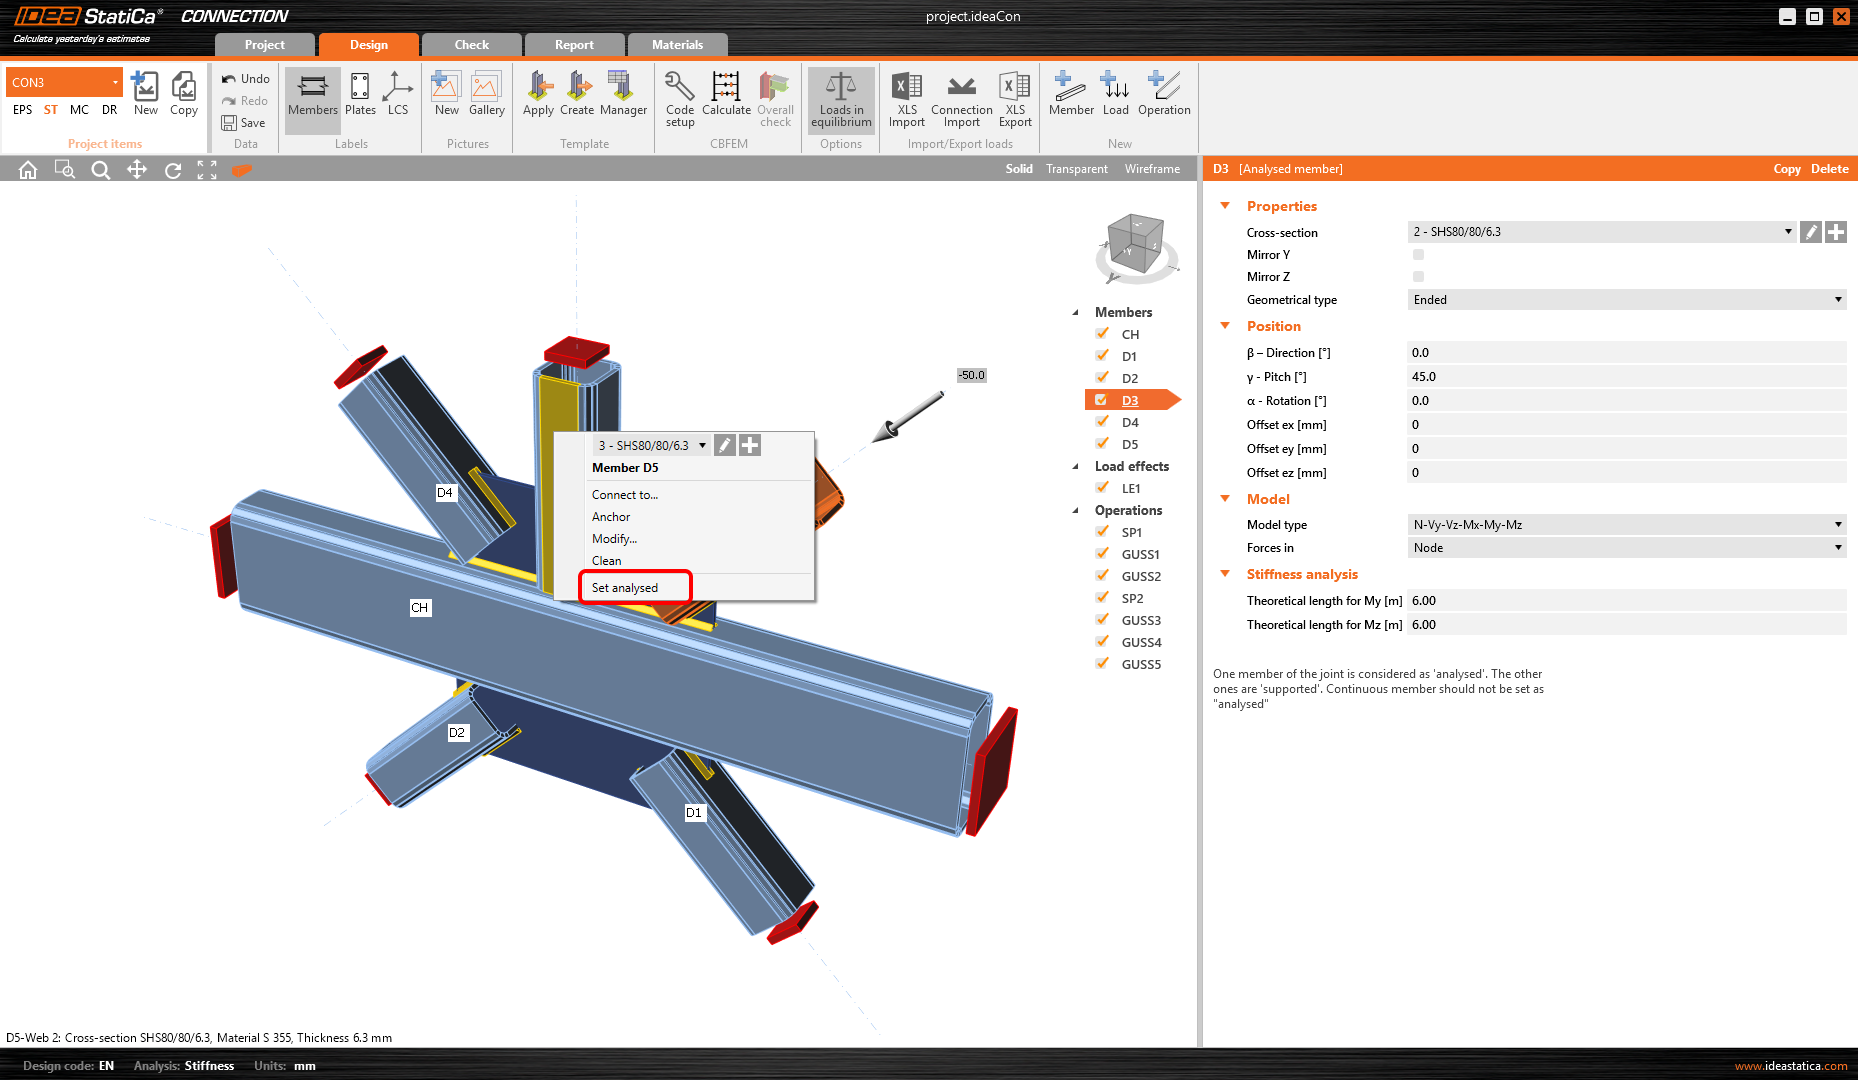Click Delete in the D3 panel header

click(x=1829, y=169)
